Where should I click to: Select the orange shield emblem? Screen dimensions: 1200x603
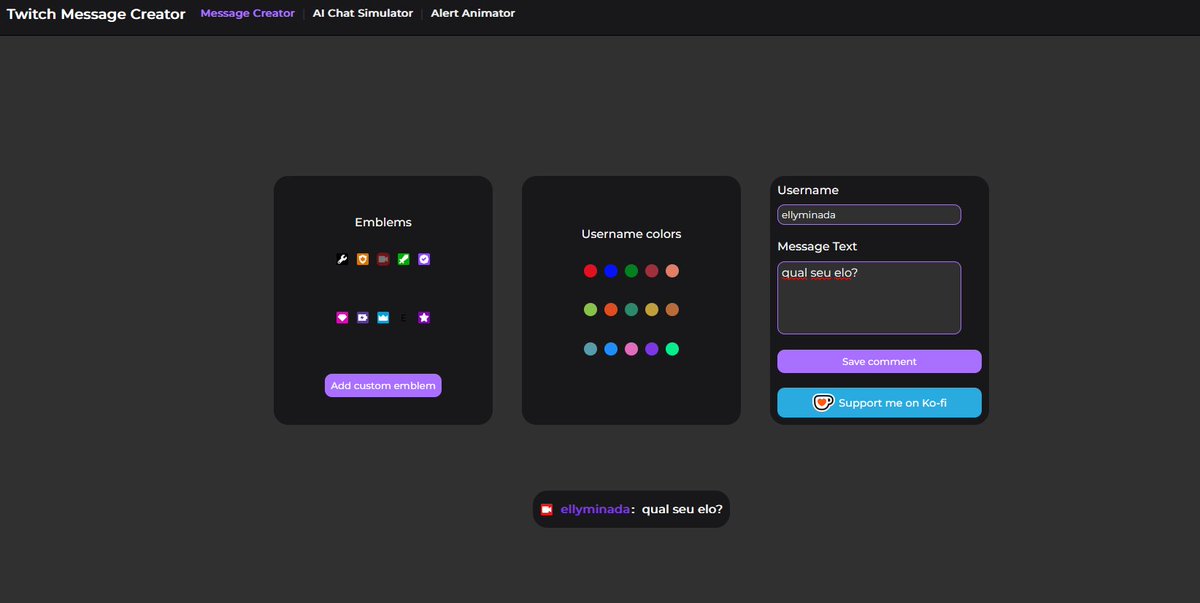point(363,259)
